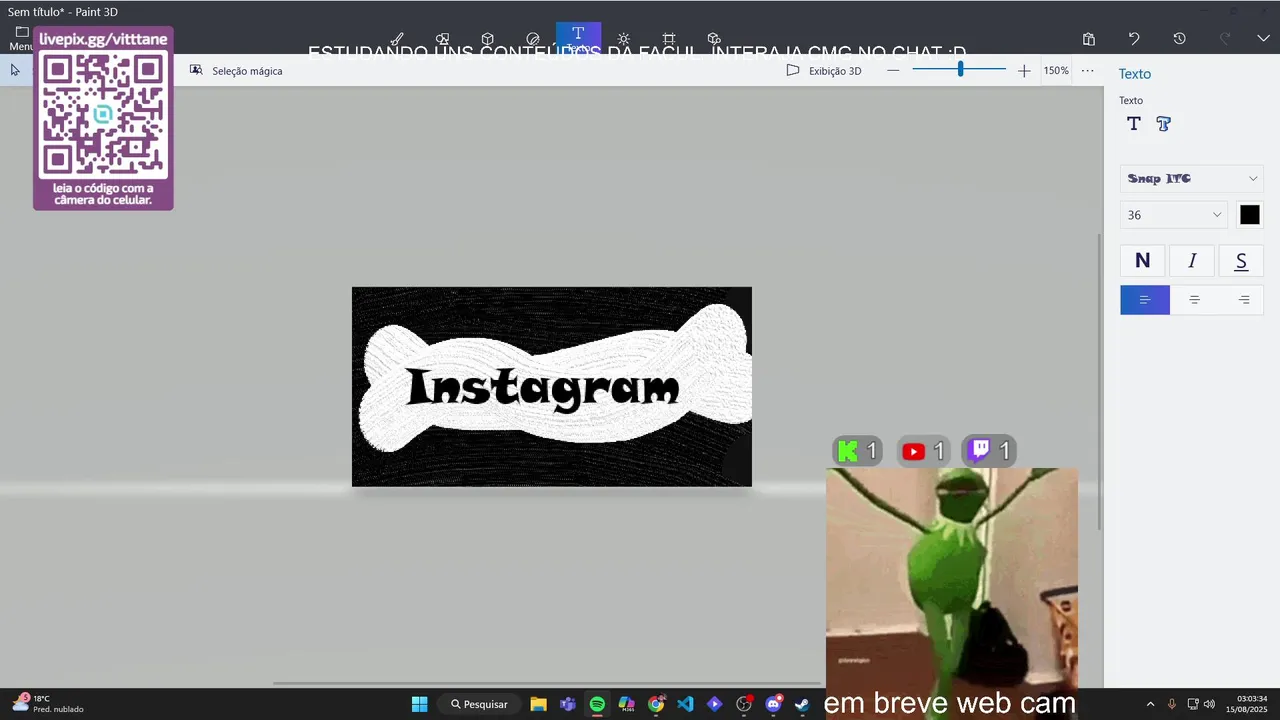
Task: Toggle italic formatting
Action: pyautogui.click(x=1192, y=261)
